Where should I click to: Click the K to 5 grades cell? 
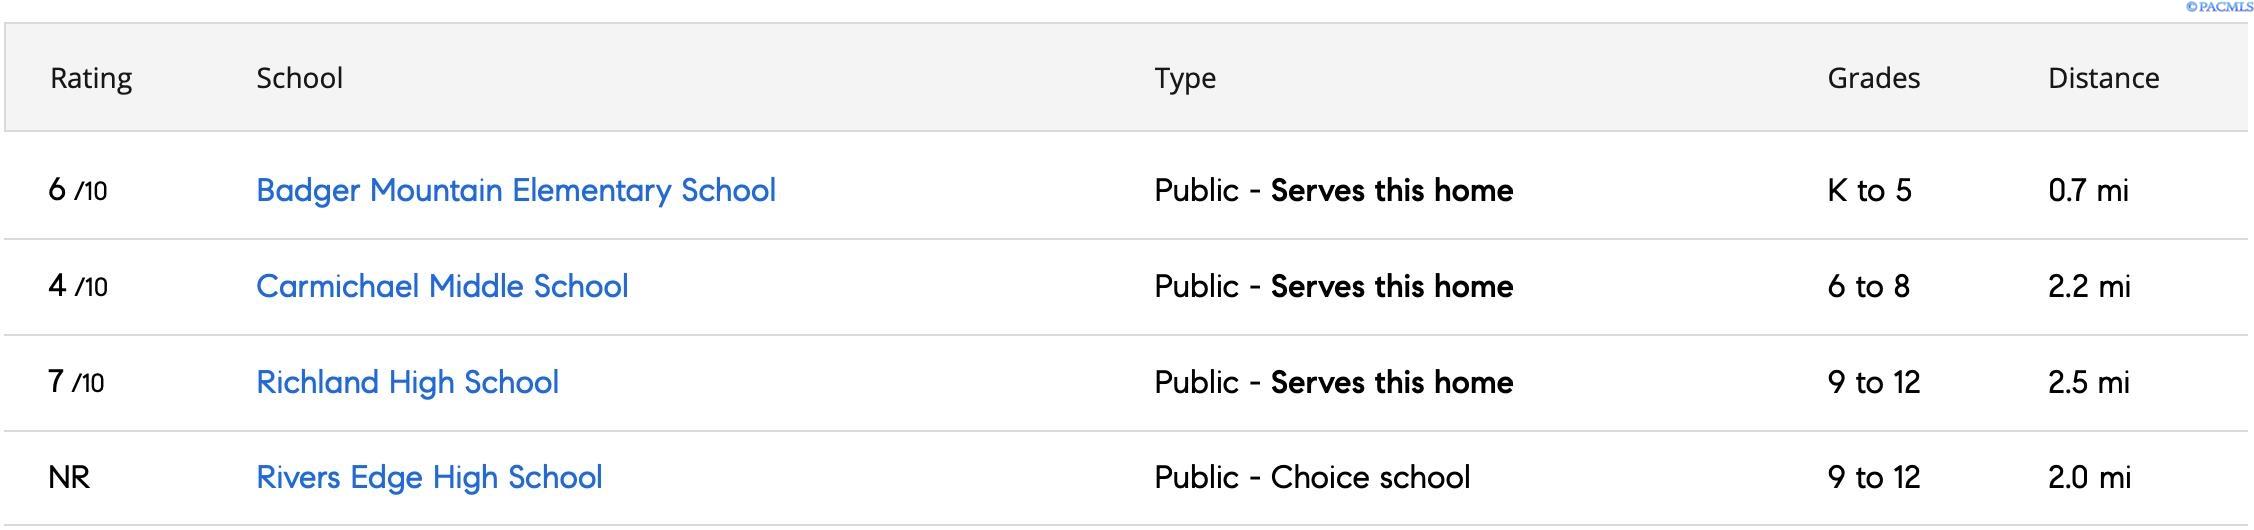point(1869,190)
